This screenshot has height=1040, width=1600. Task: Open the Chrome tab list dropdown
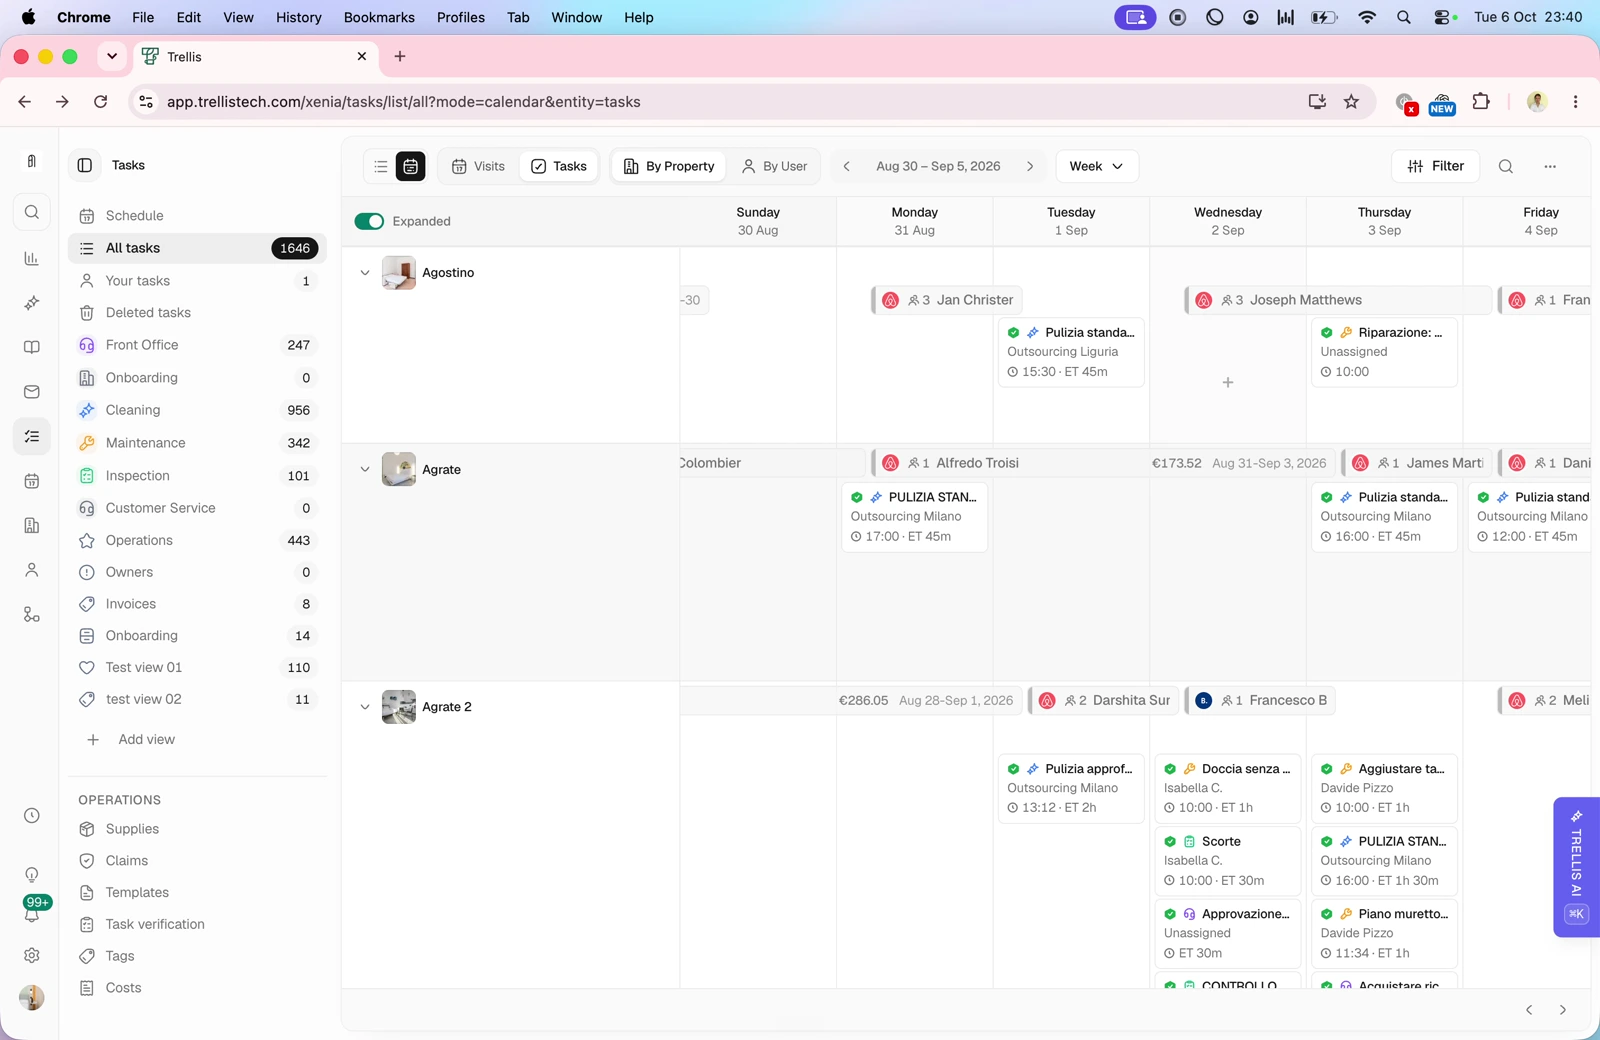(112, 56)
